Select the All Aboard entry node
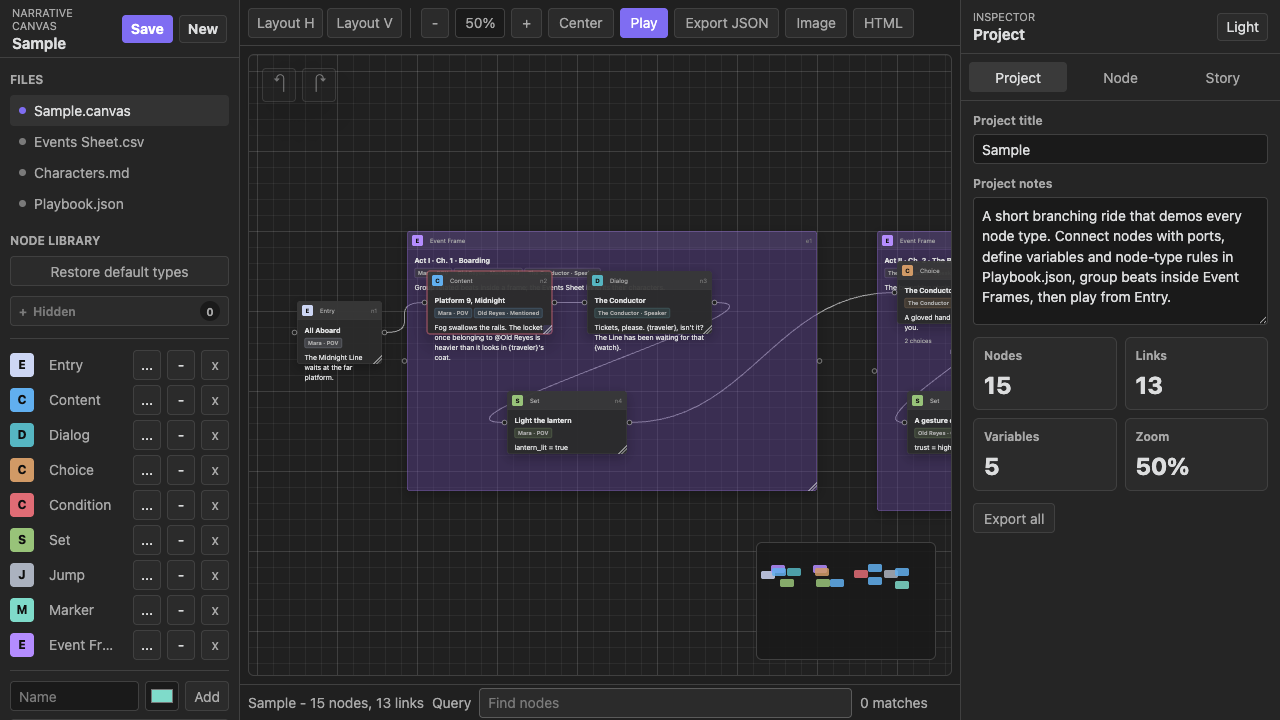The height and width of the screenshot is (720, 1280). point(340,333)
